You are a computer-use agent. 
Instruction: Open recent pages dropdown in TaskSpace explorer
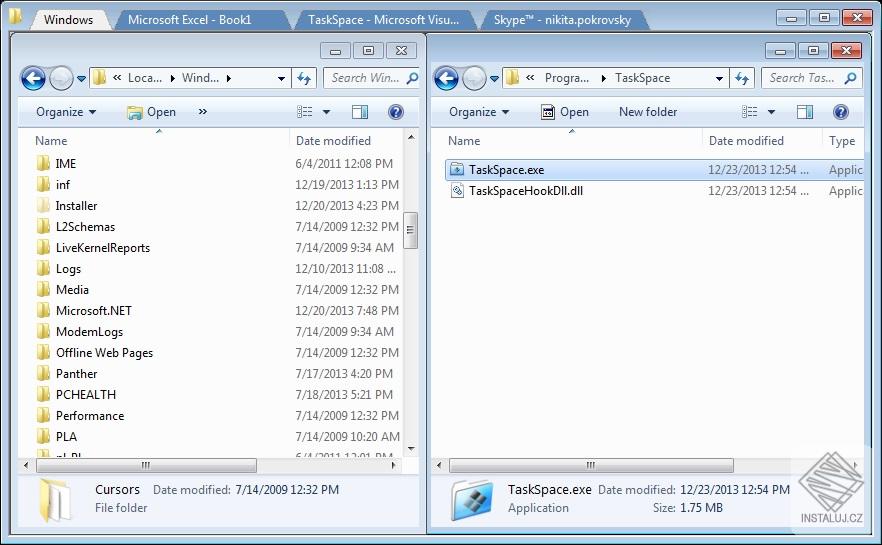pyautogui.click(x=494, y=79)
